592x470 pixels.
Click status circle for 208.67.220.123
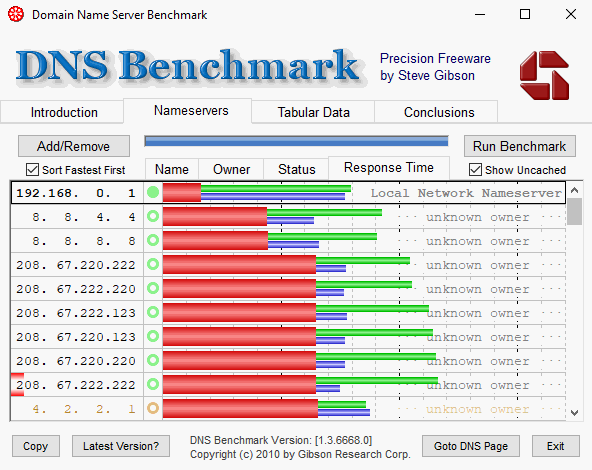coord(153,336)
